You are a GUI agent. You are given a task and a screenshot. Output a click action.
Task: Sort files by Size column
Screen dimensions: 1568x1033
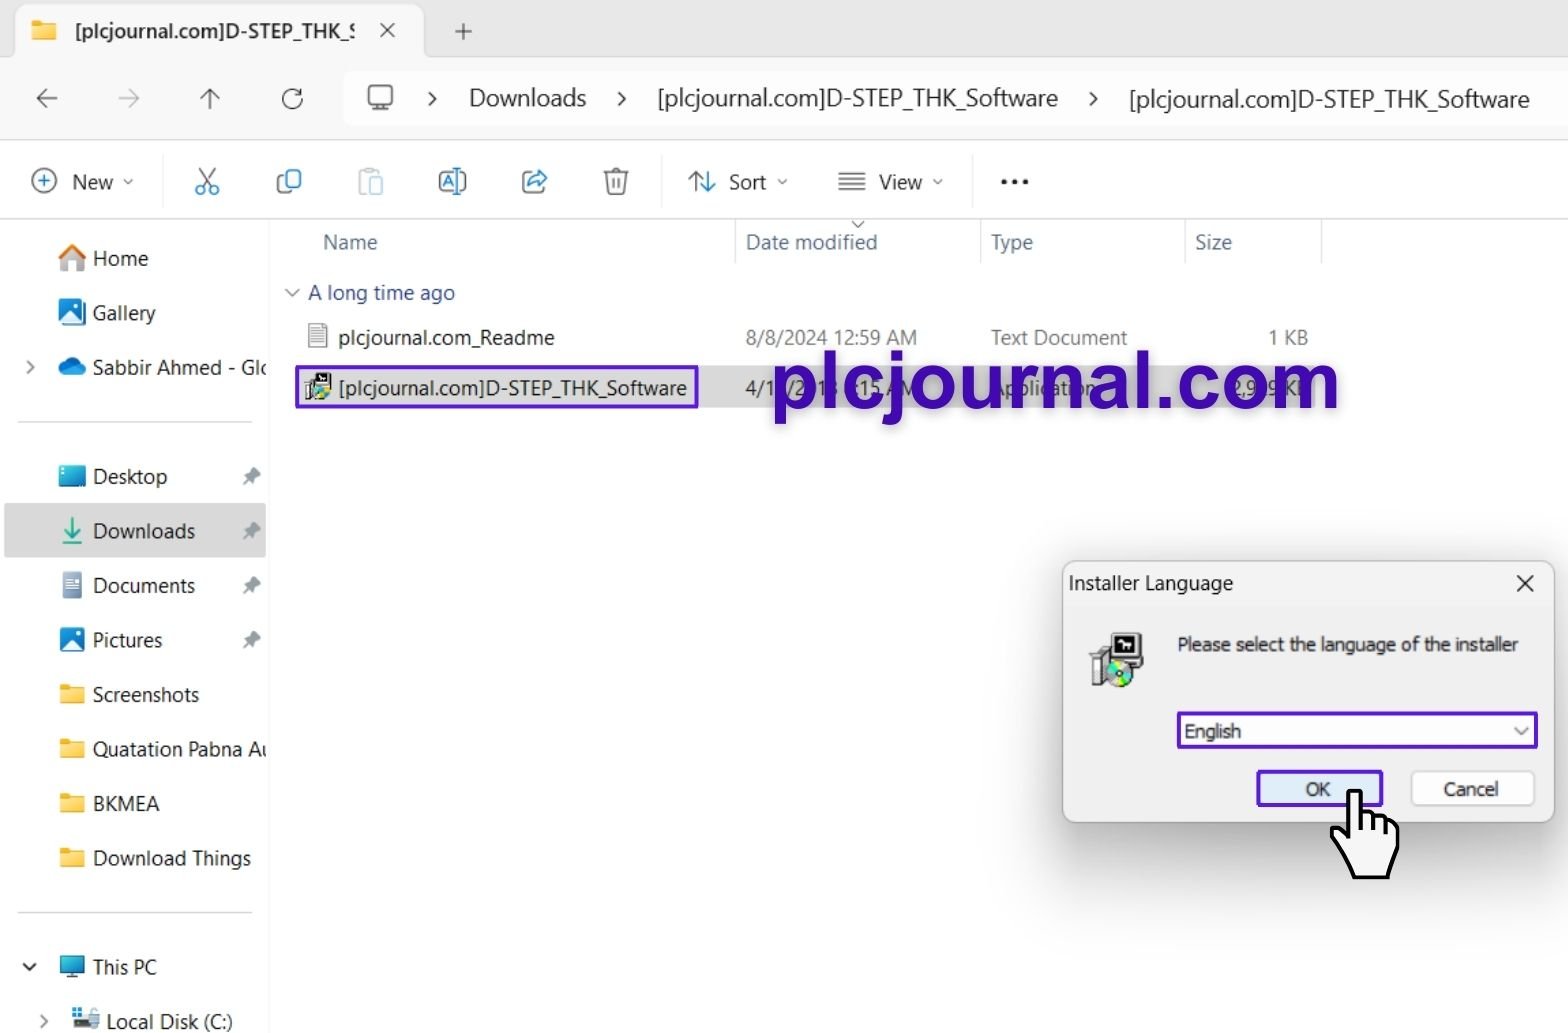pos(1213,242)
